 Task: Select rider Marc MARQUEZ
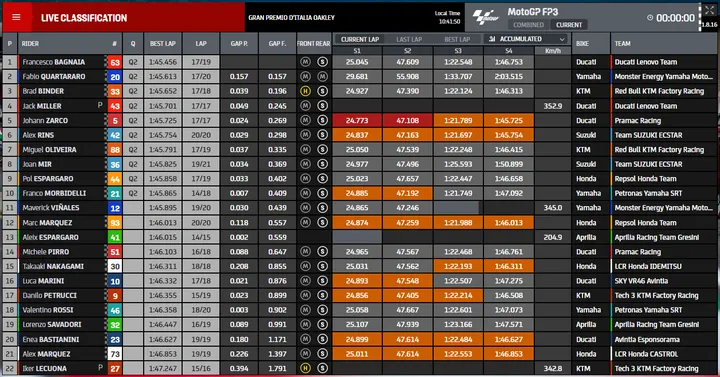coord(47,222)
